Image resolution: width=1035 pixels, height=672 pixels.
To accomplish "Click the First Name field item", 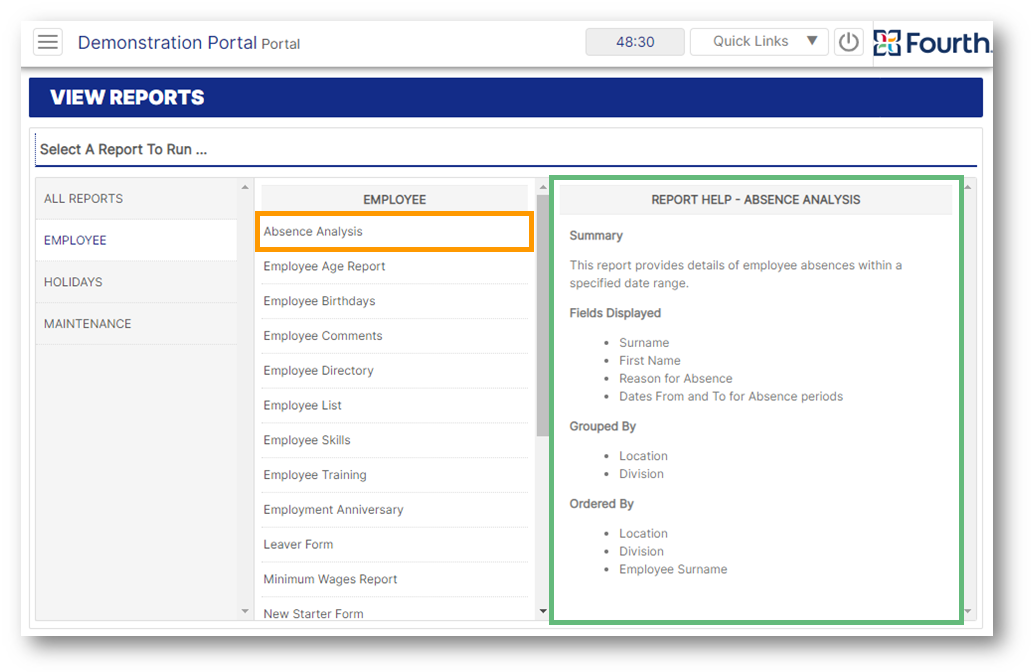I will 650,361.
